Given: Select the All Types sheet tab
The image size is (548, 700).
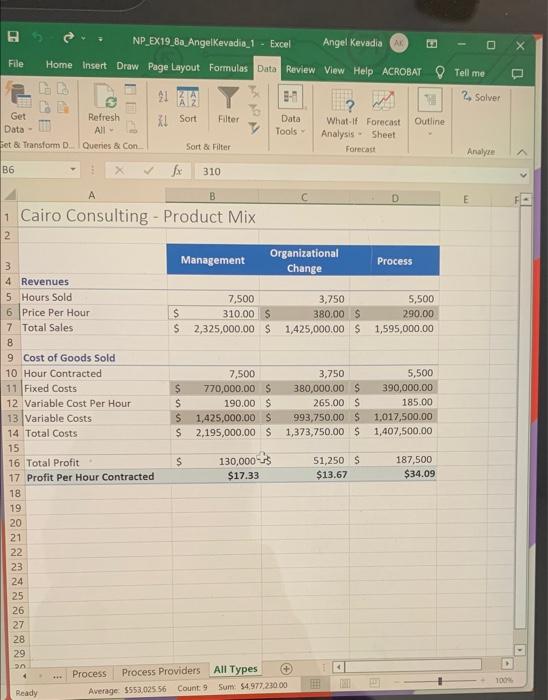Looking at the screenshot, I should tap(235, 669).
